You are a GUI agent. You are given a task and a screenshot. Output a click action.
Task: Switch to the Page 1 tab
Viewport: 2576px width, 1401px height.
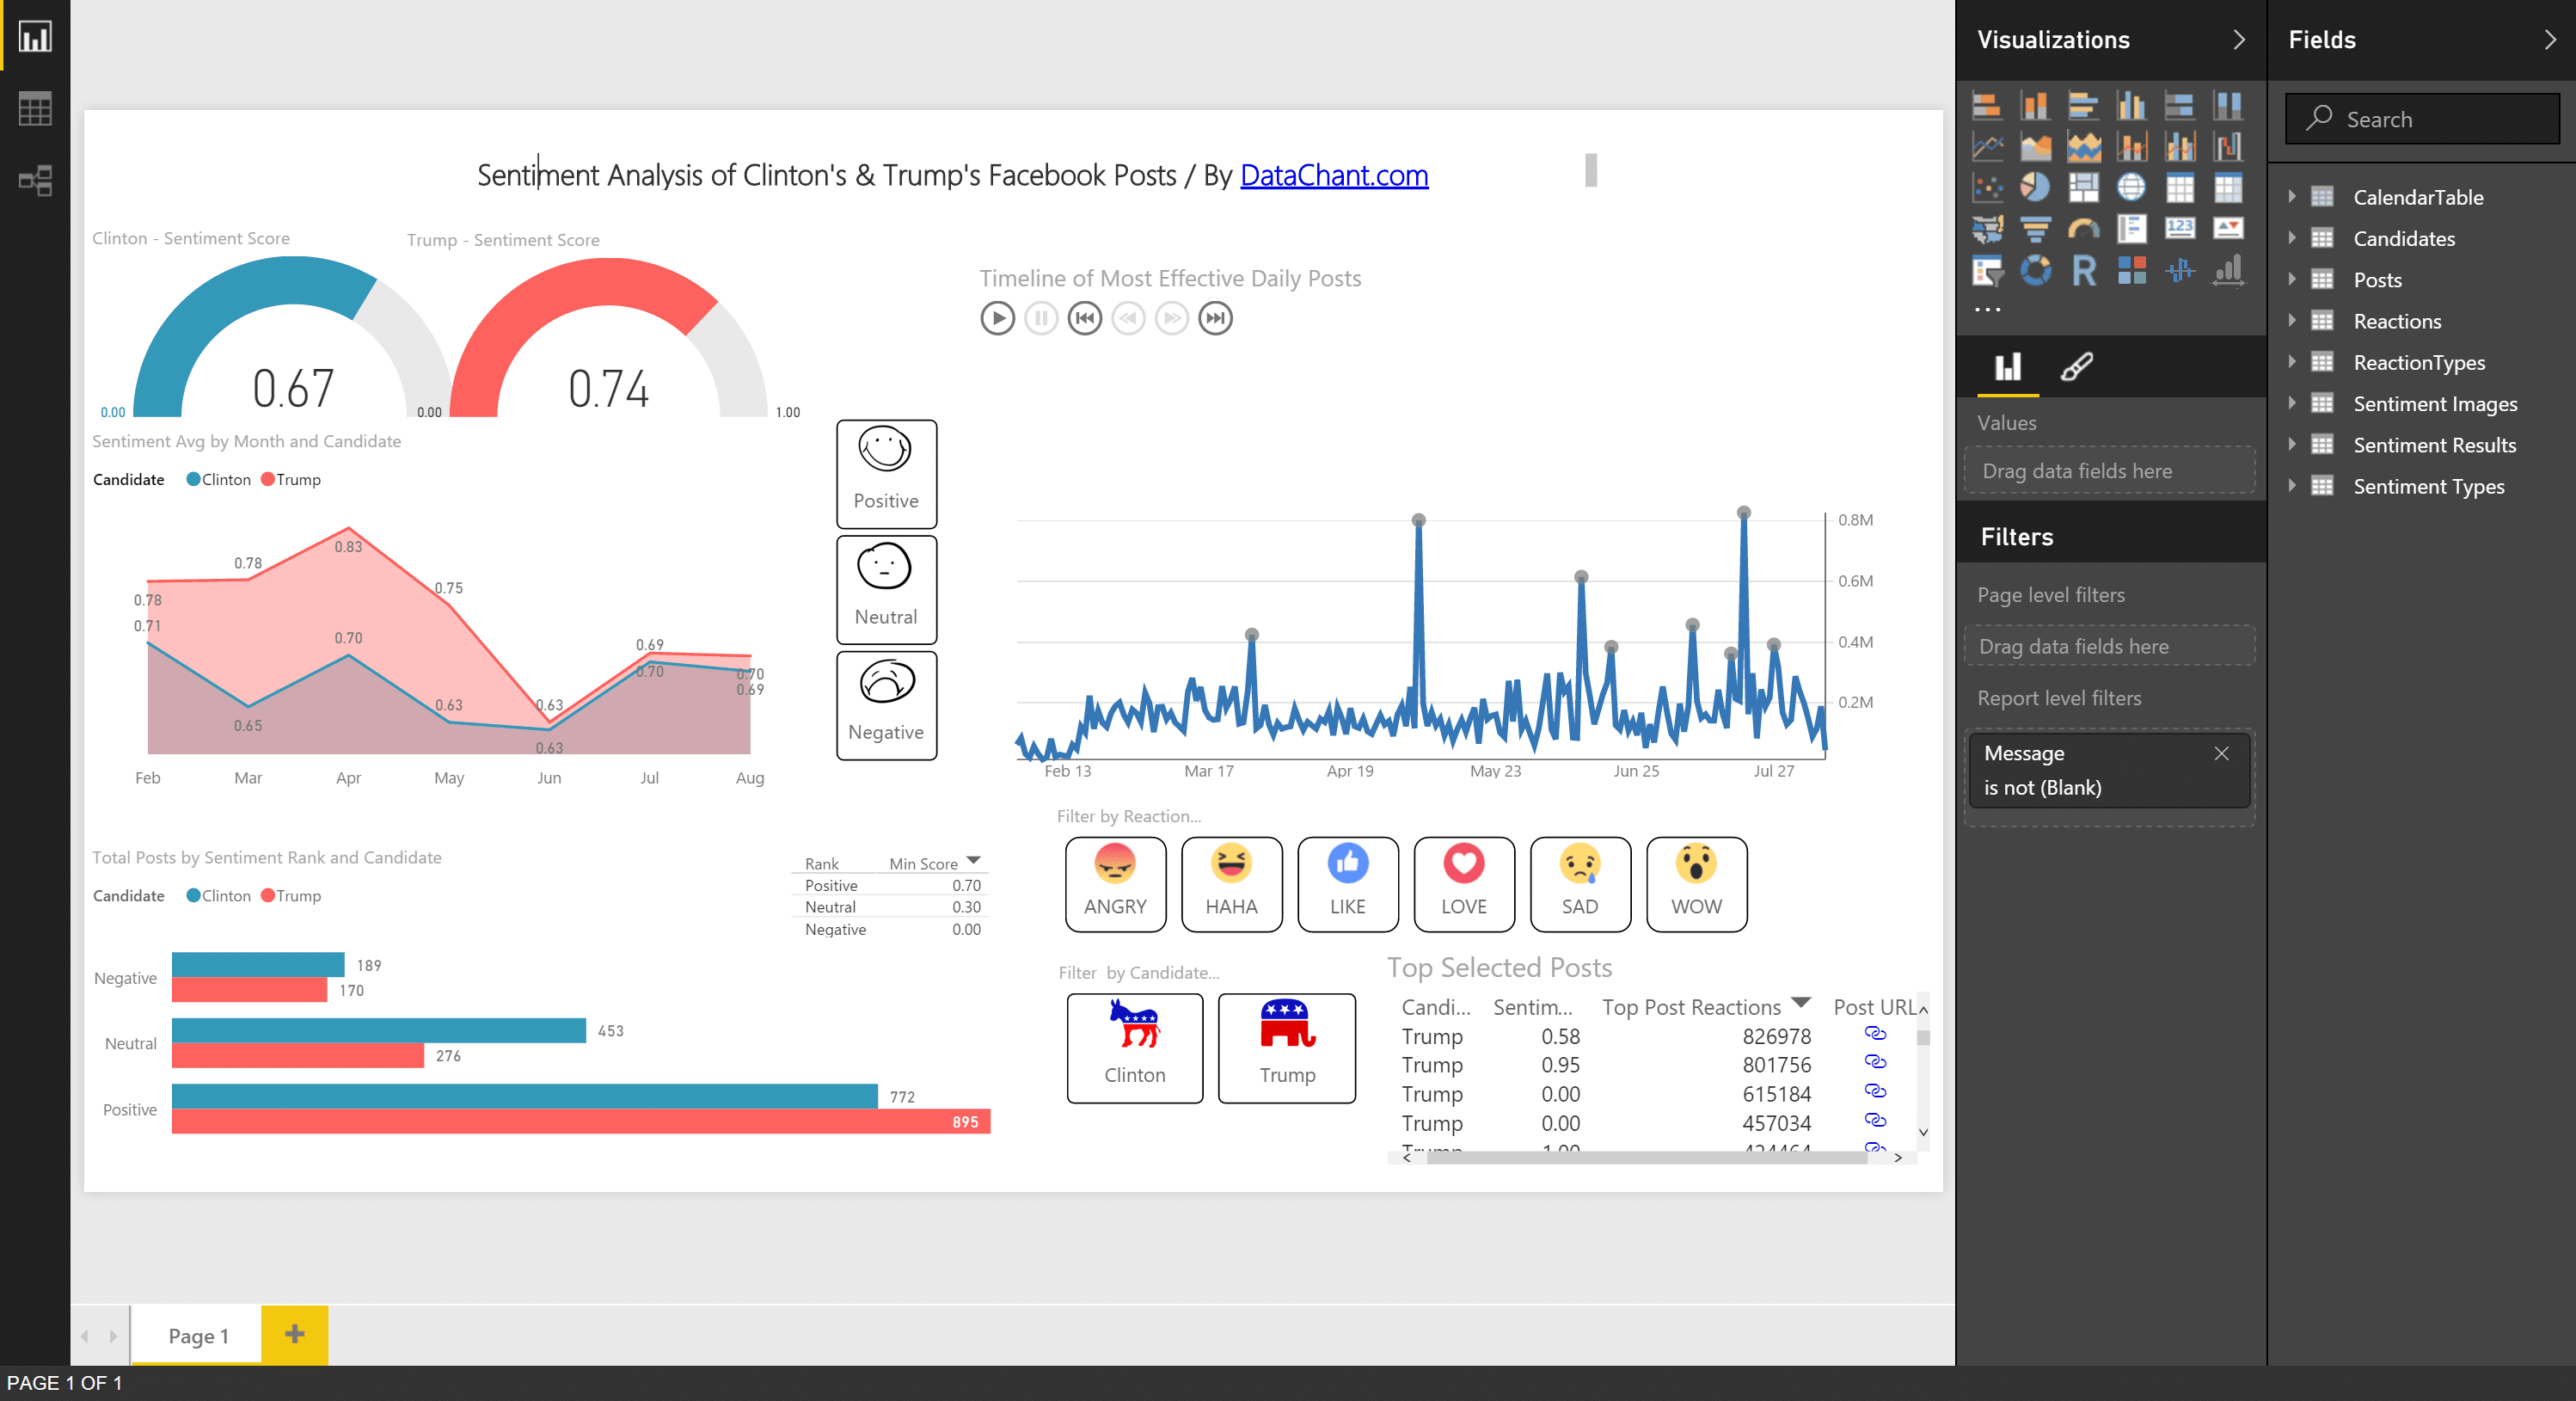198,1335
